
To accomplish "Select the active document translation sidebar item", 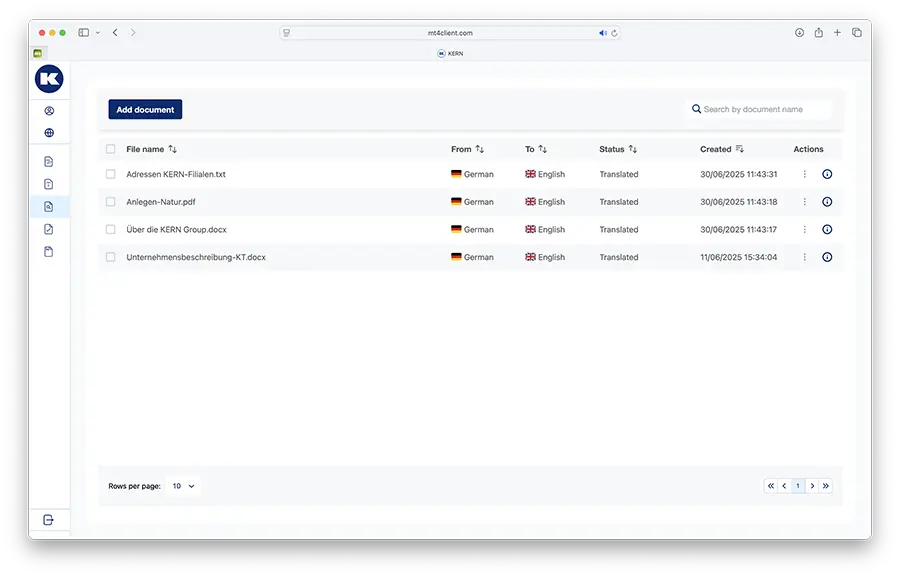I will 49,207.
